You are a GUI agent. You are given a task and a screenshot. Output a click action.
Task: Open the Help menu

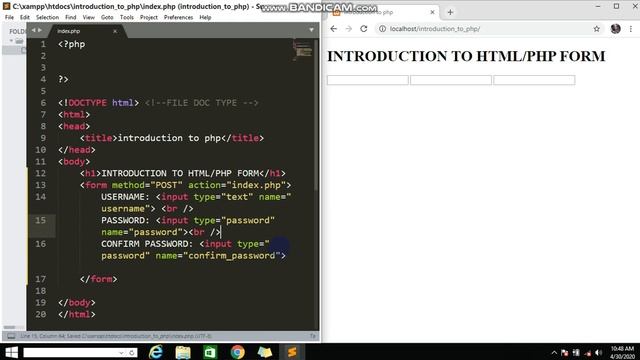205,18
